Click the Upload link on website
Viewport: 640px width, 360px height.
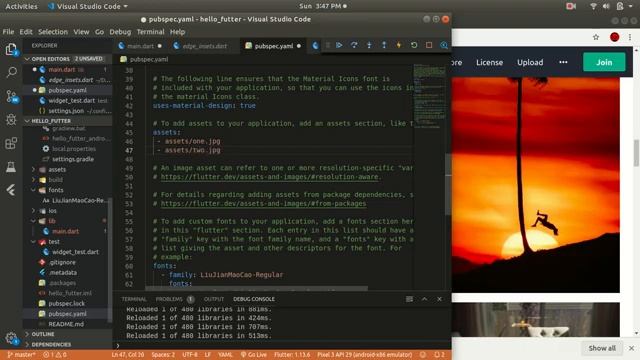[530, 62]
